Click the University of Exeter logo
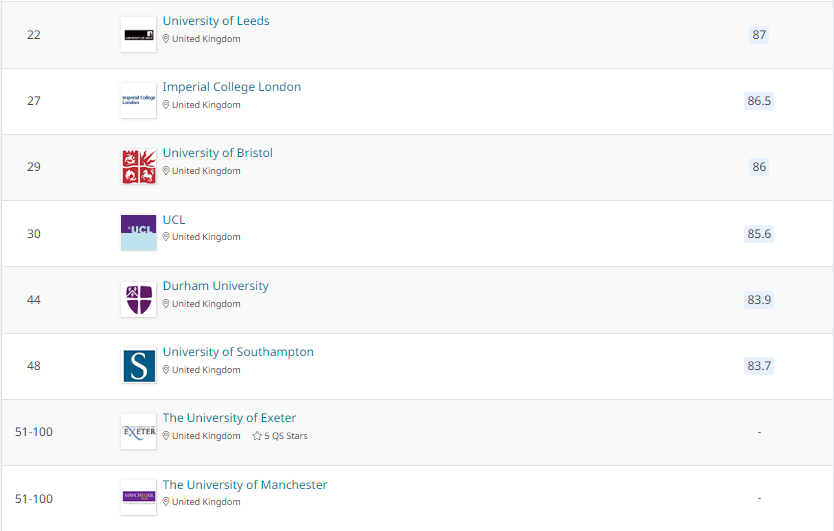The width and height of the screenshot is (834, 531). click(138, 432)
